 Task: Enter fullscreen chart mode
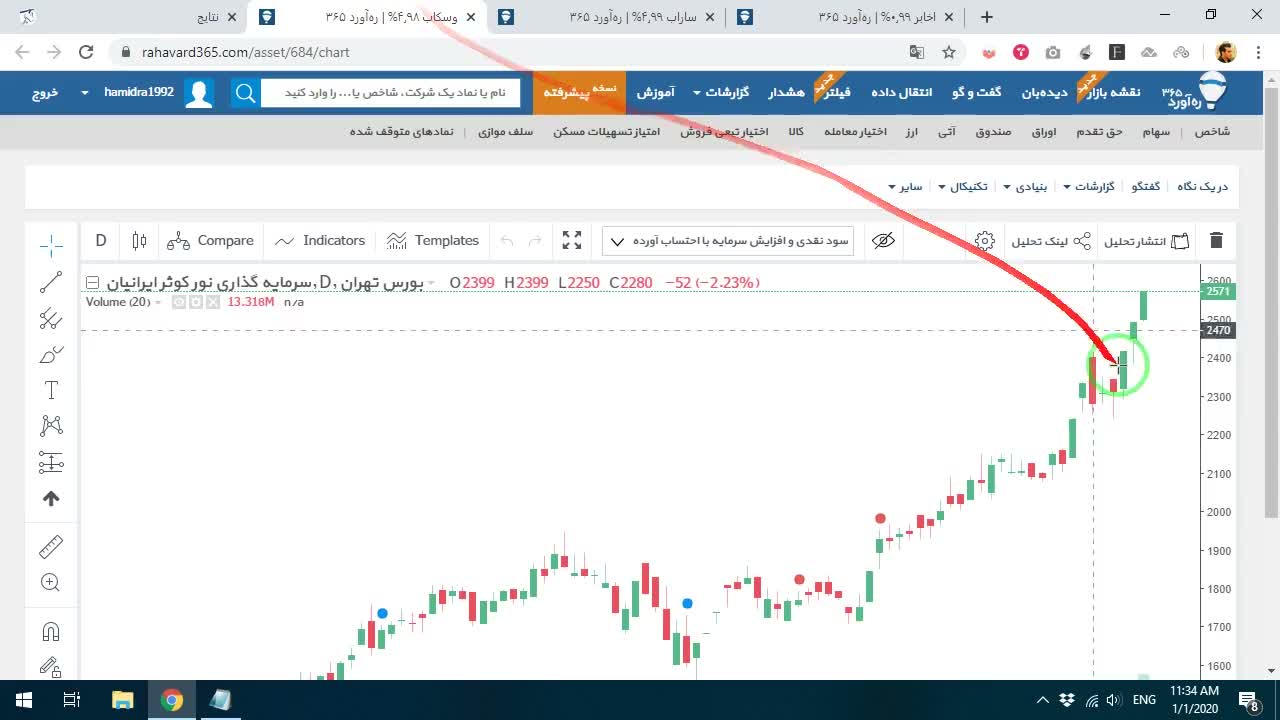point(572,241)
